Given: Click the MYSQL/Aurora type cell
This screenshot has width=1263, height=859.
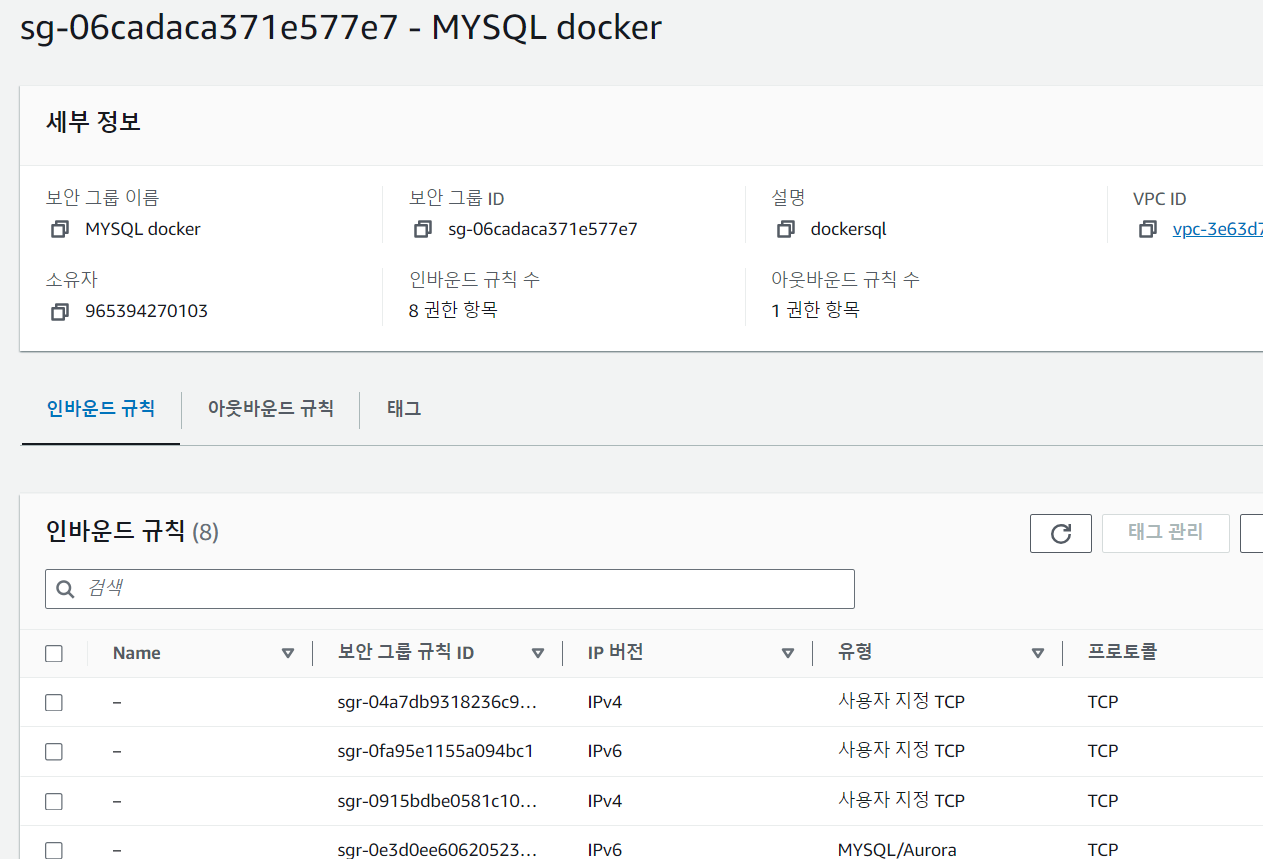Looking at the screenshot, I should (x=897, y=850).
